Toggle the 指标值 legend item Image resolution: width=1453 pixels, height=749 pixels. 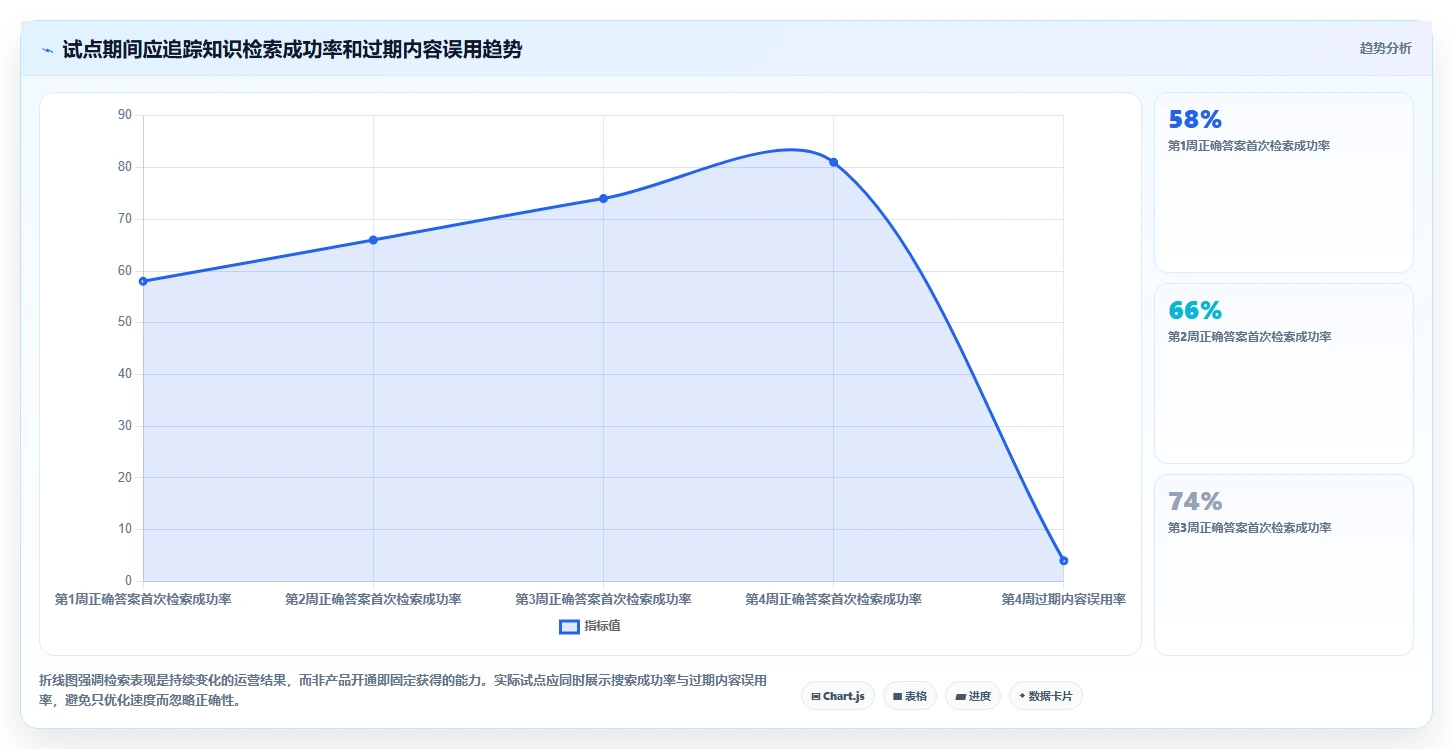(590, 626)
